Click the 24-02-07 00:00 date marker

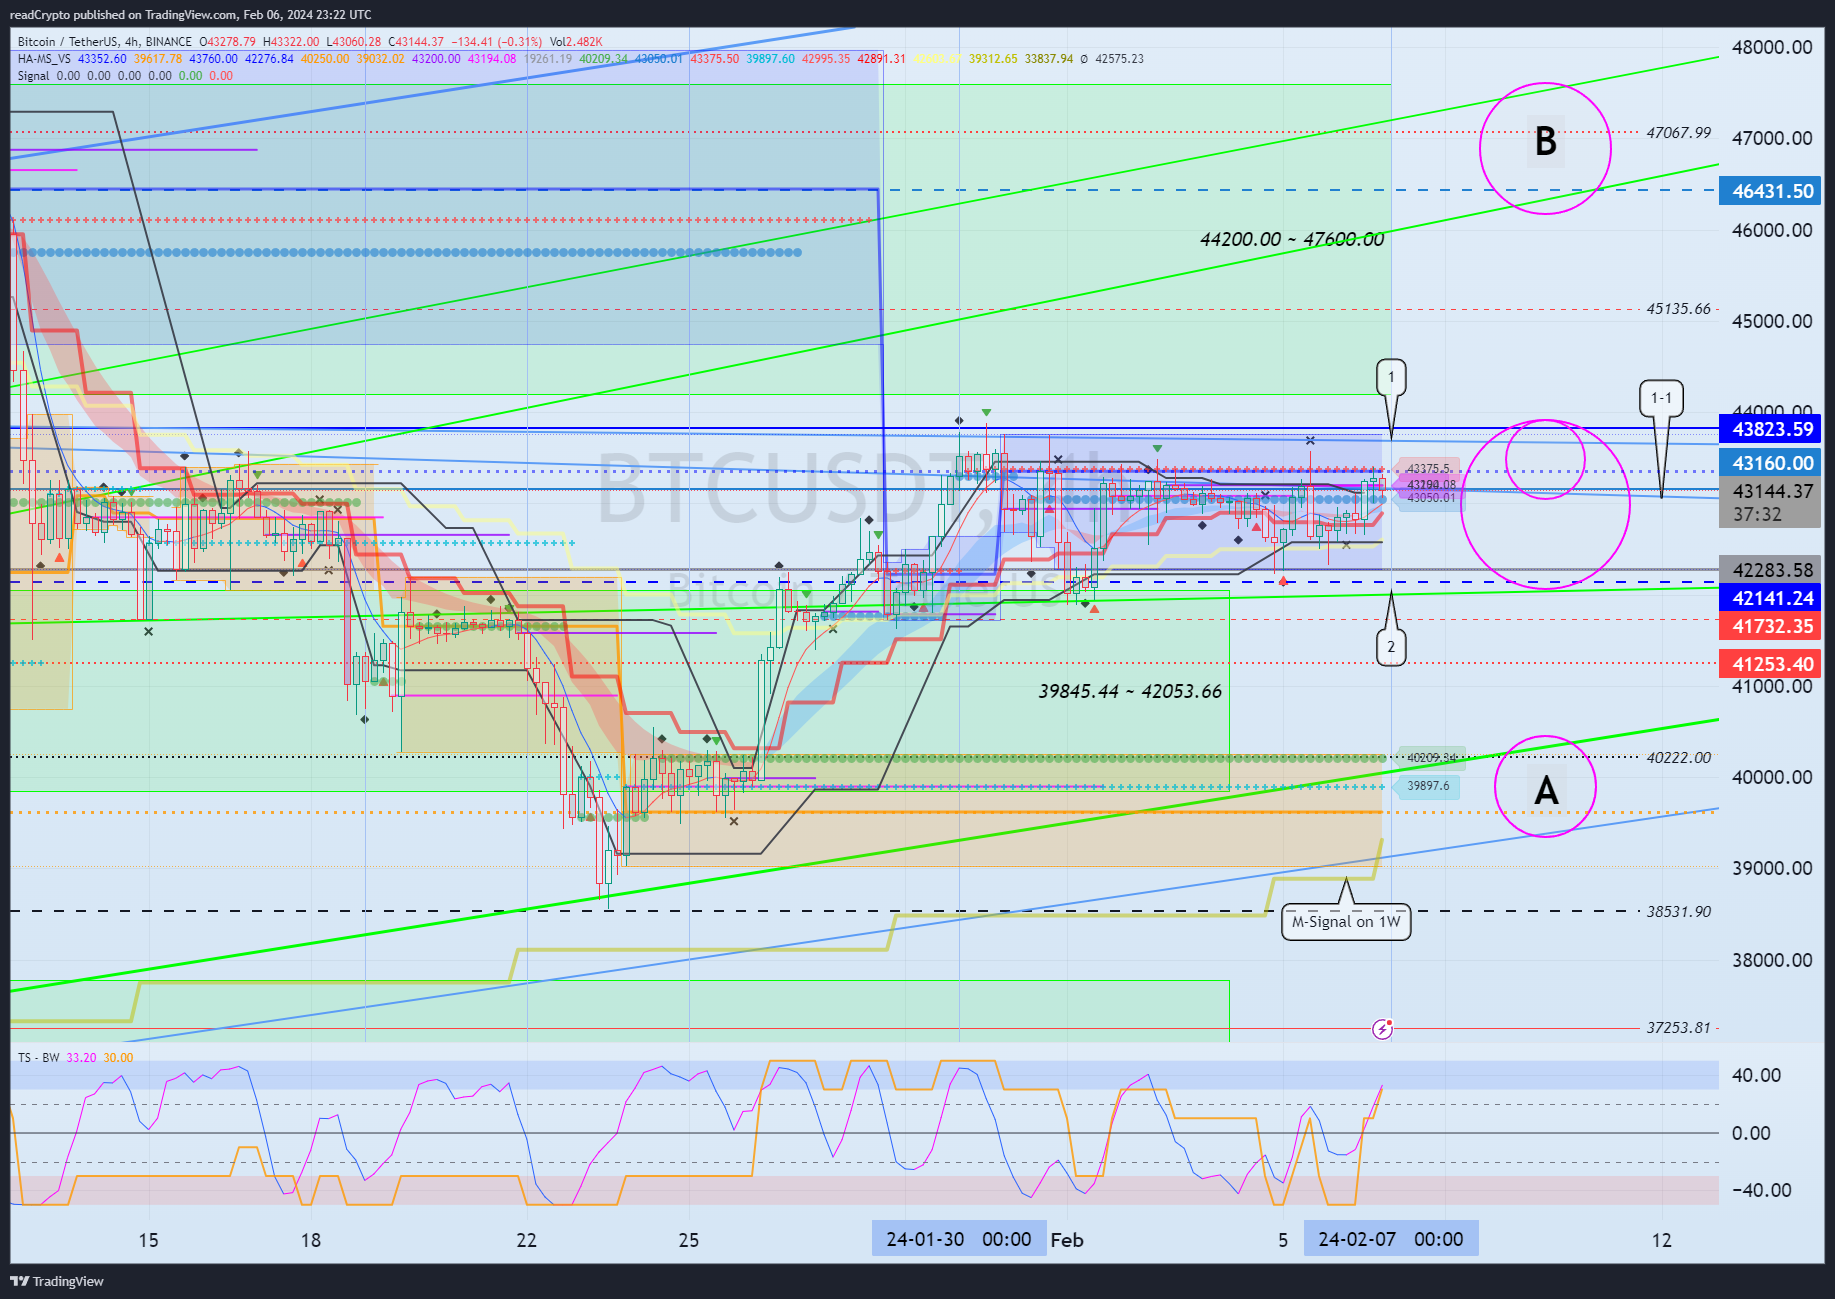point(1391,1239)
